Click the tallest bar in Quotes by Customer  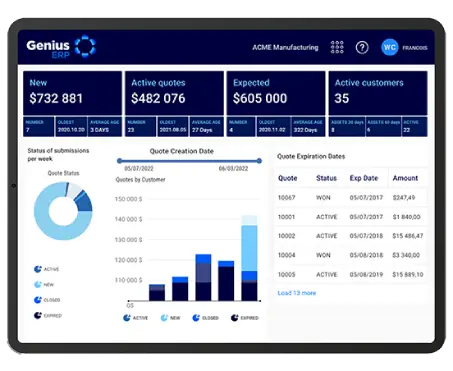[249, 258]
